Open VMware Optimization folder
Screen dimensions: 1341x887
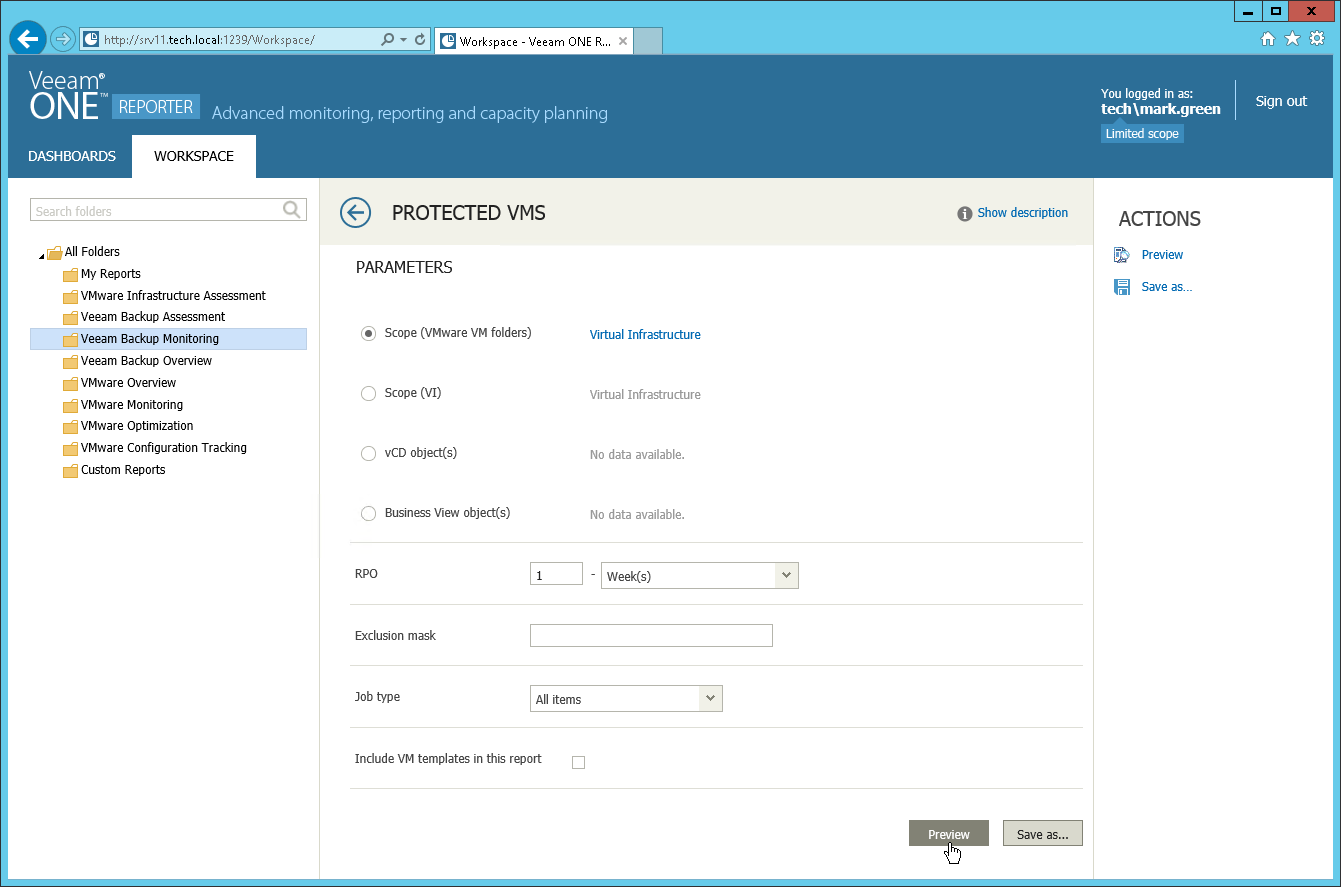coord(137,426)
